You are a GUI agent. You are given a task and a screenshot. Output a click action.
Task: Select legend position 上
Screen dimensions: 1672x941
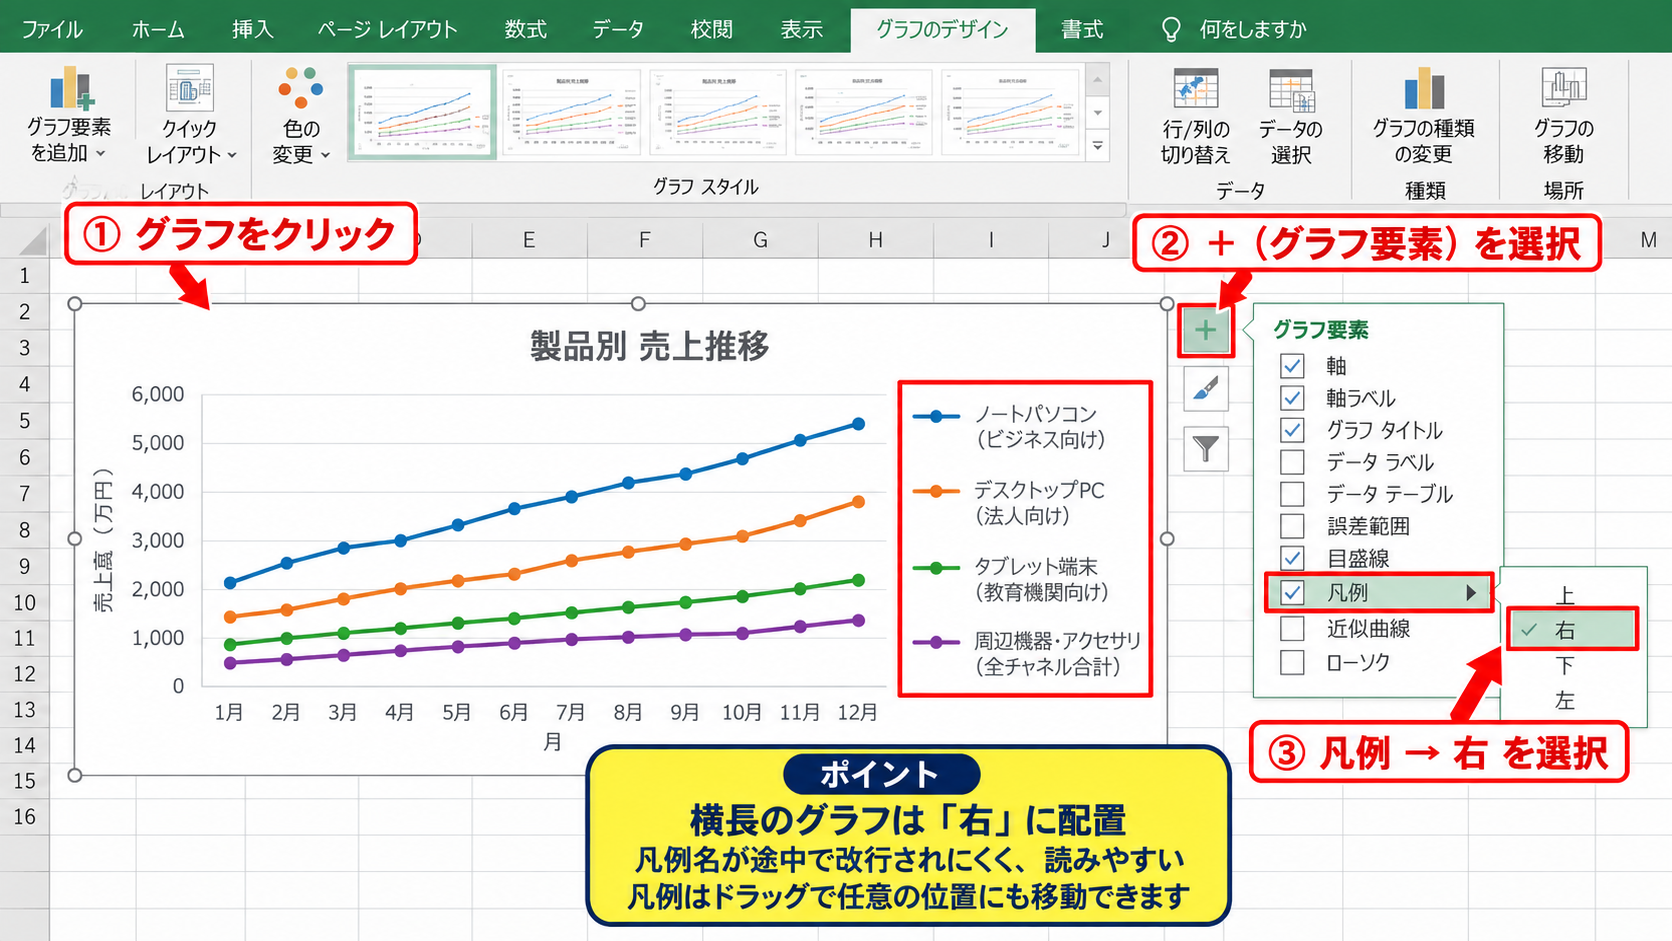(1565, 596)
